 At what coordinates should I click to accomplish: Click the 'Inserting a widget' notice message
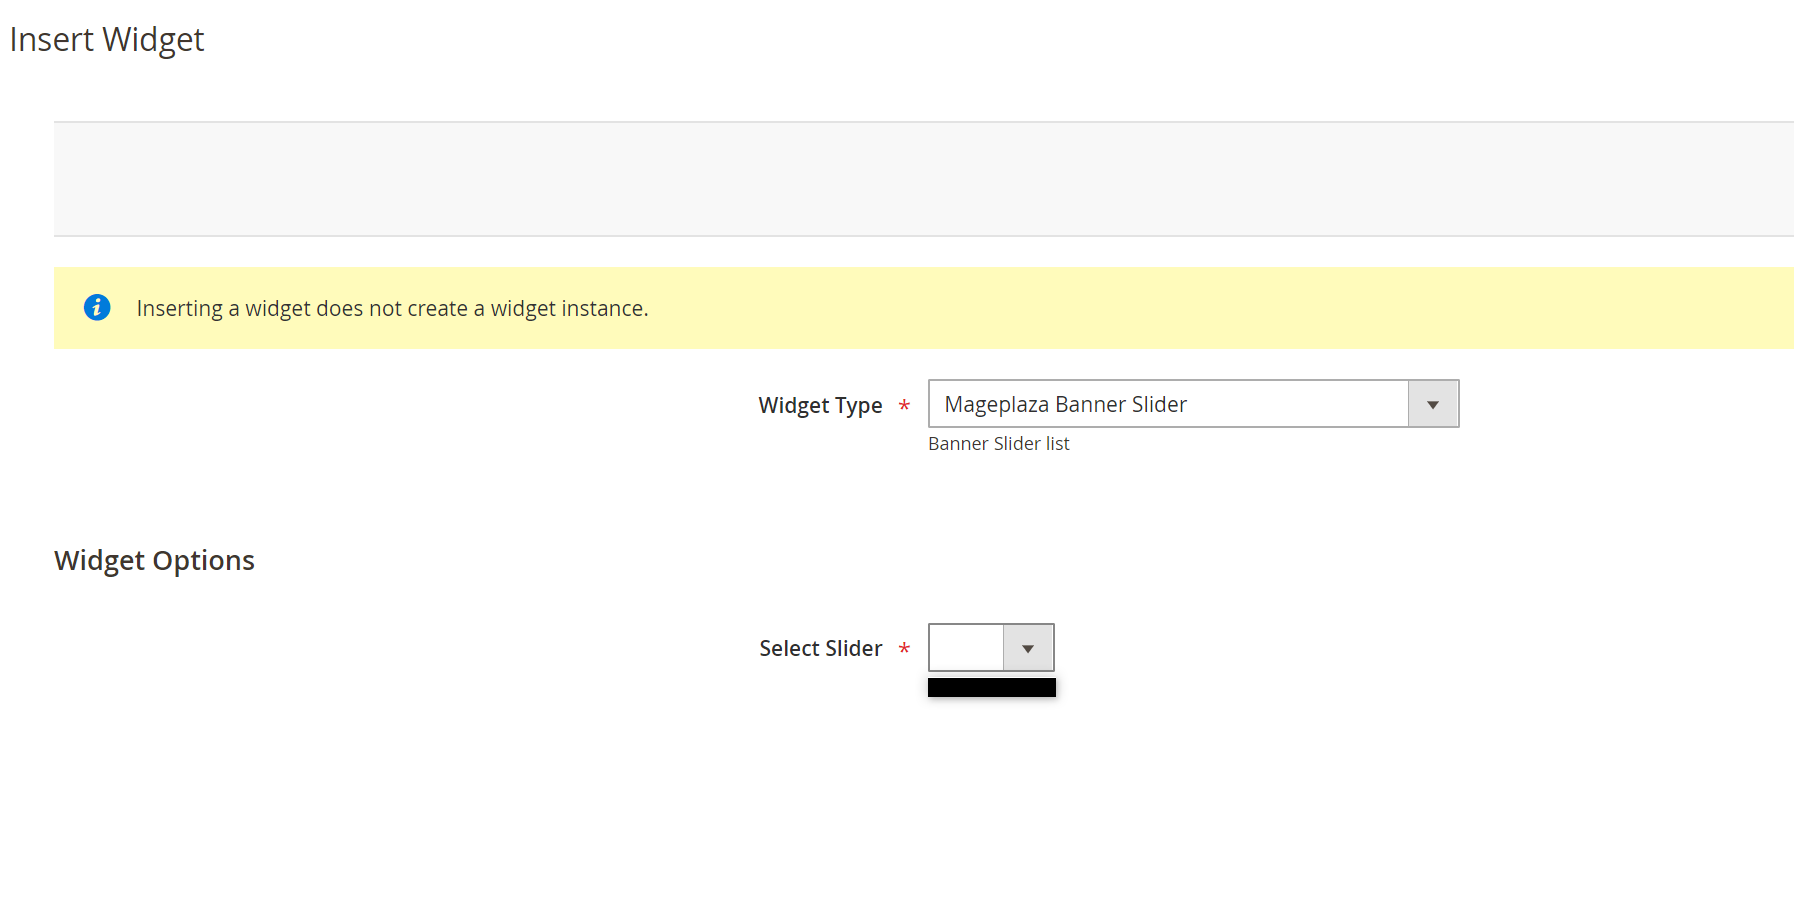tap(392, 308)
